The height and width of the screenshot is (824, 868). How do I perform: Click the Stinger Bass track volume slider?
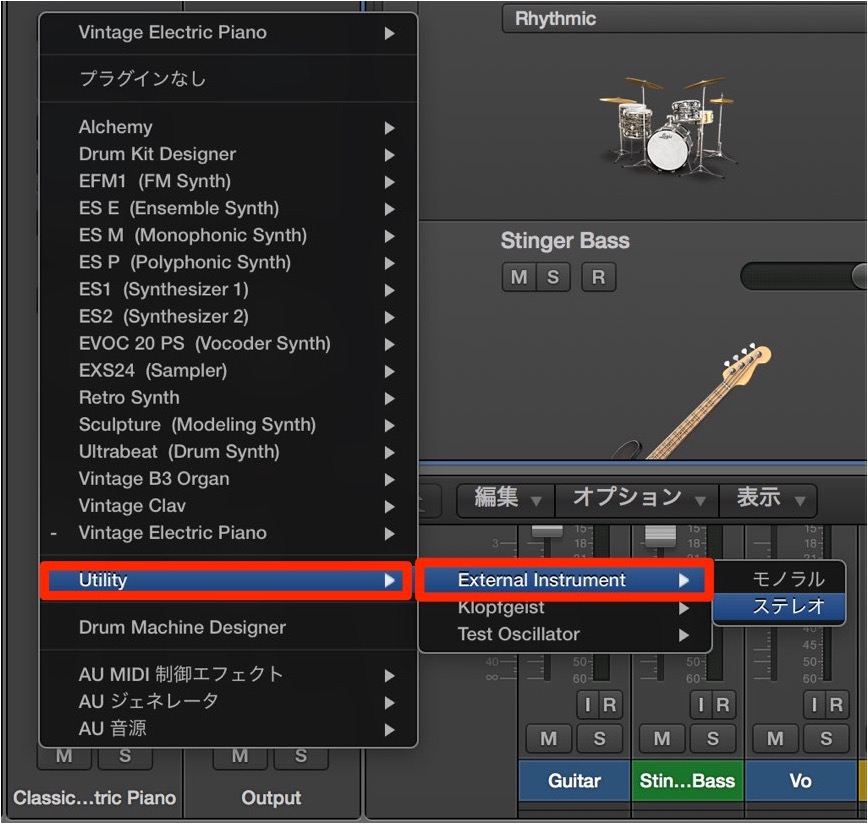[804, 276]
